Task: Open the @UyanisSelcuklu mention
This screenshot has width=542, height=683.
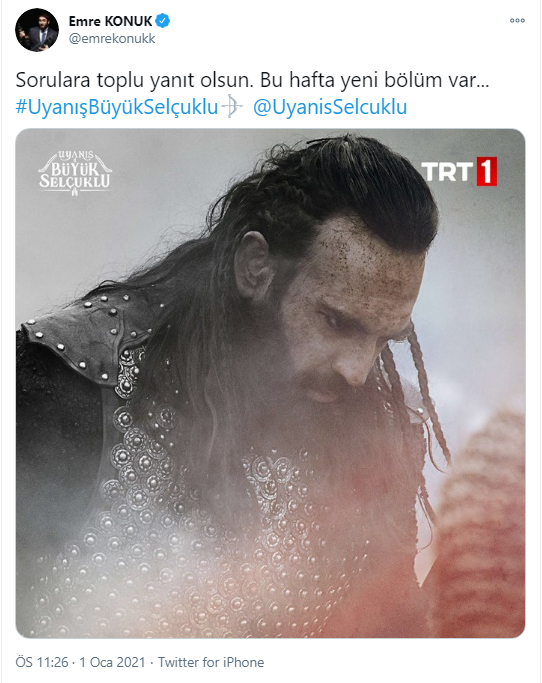Action: click(330, 107)
